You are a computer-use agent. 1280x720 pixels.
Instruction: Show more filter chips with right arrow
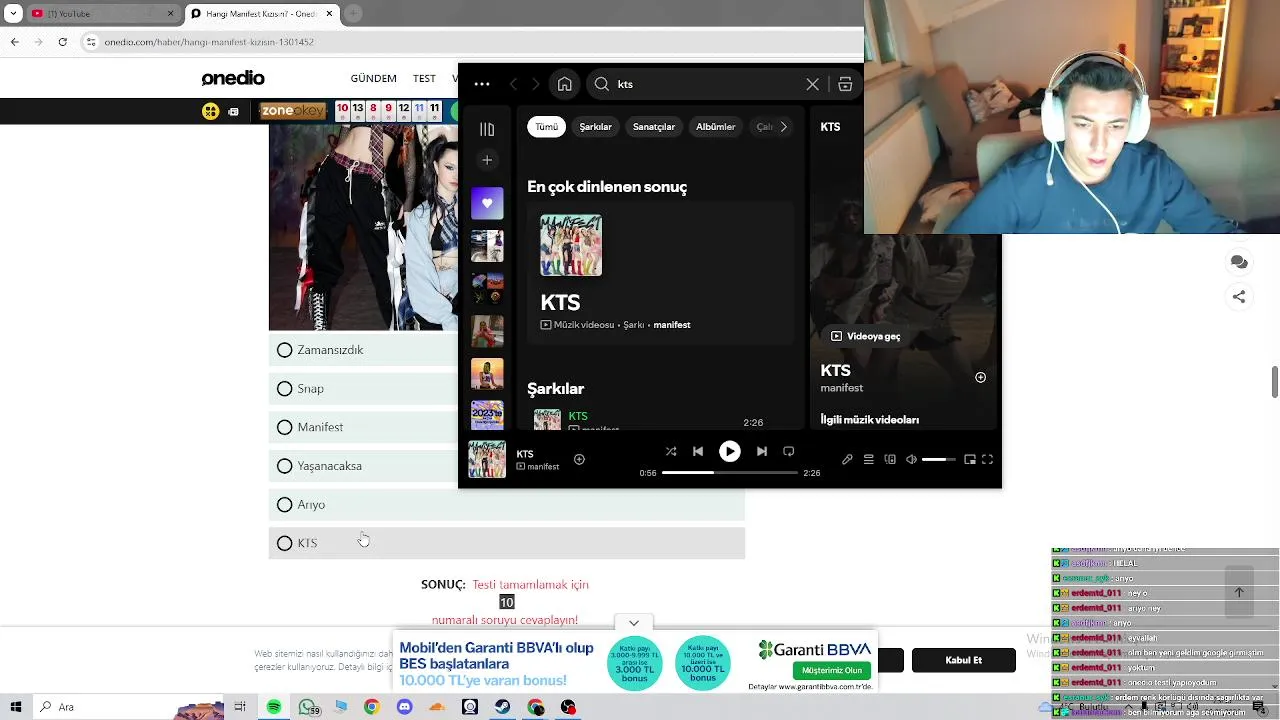click(784, 127)
